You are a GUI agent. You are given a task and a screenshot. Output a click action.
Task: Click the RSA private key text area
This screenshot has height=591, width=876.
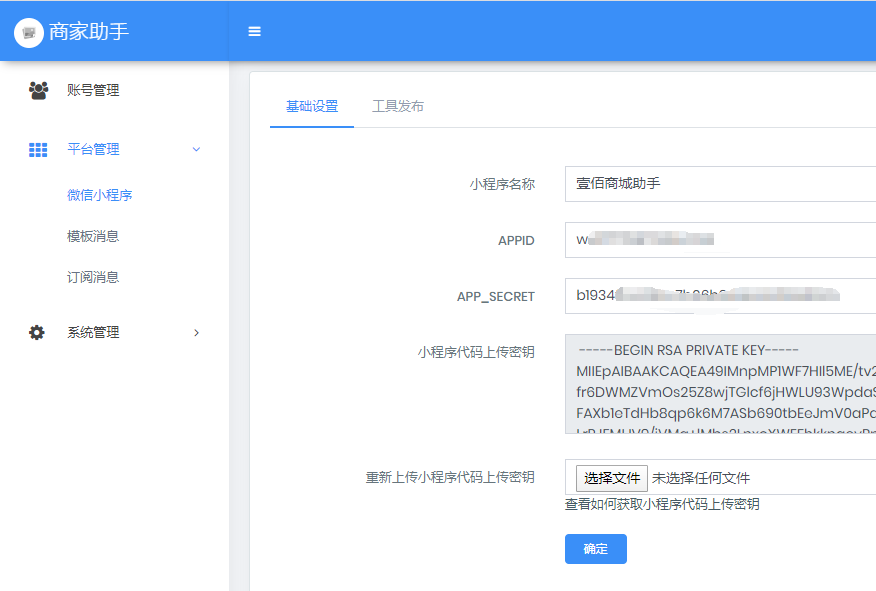click(x=720, y=384)
